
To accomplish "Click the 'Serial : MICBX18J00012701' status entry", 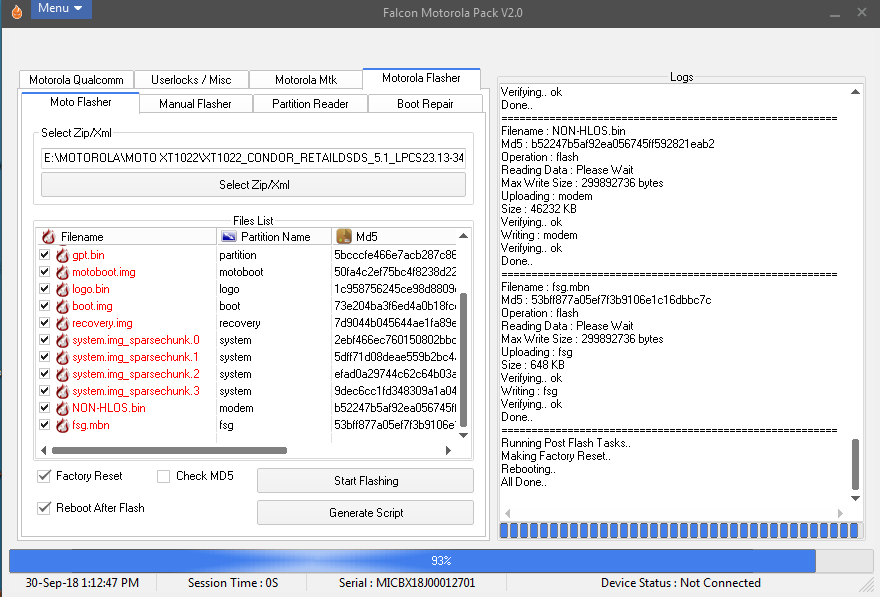I will (x=407, y=583).
